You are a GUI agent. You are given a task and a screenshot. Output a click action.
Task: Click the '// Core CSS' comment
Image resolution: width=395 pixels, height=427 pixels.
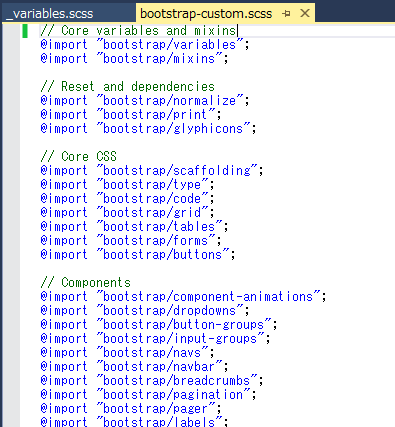pyautogui.click(x=78, y=157)
